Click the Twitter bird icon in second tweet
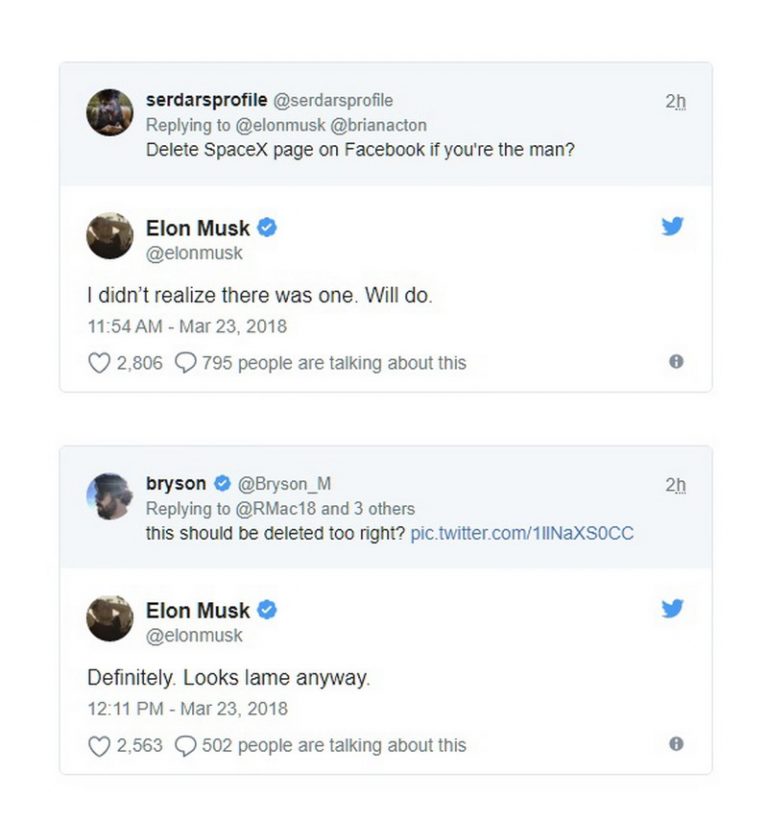Screen dimensions: 768x821 (672, 608)
